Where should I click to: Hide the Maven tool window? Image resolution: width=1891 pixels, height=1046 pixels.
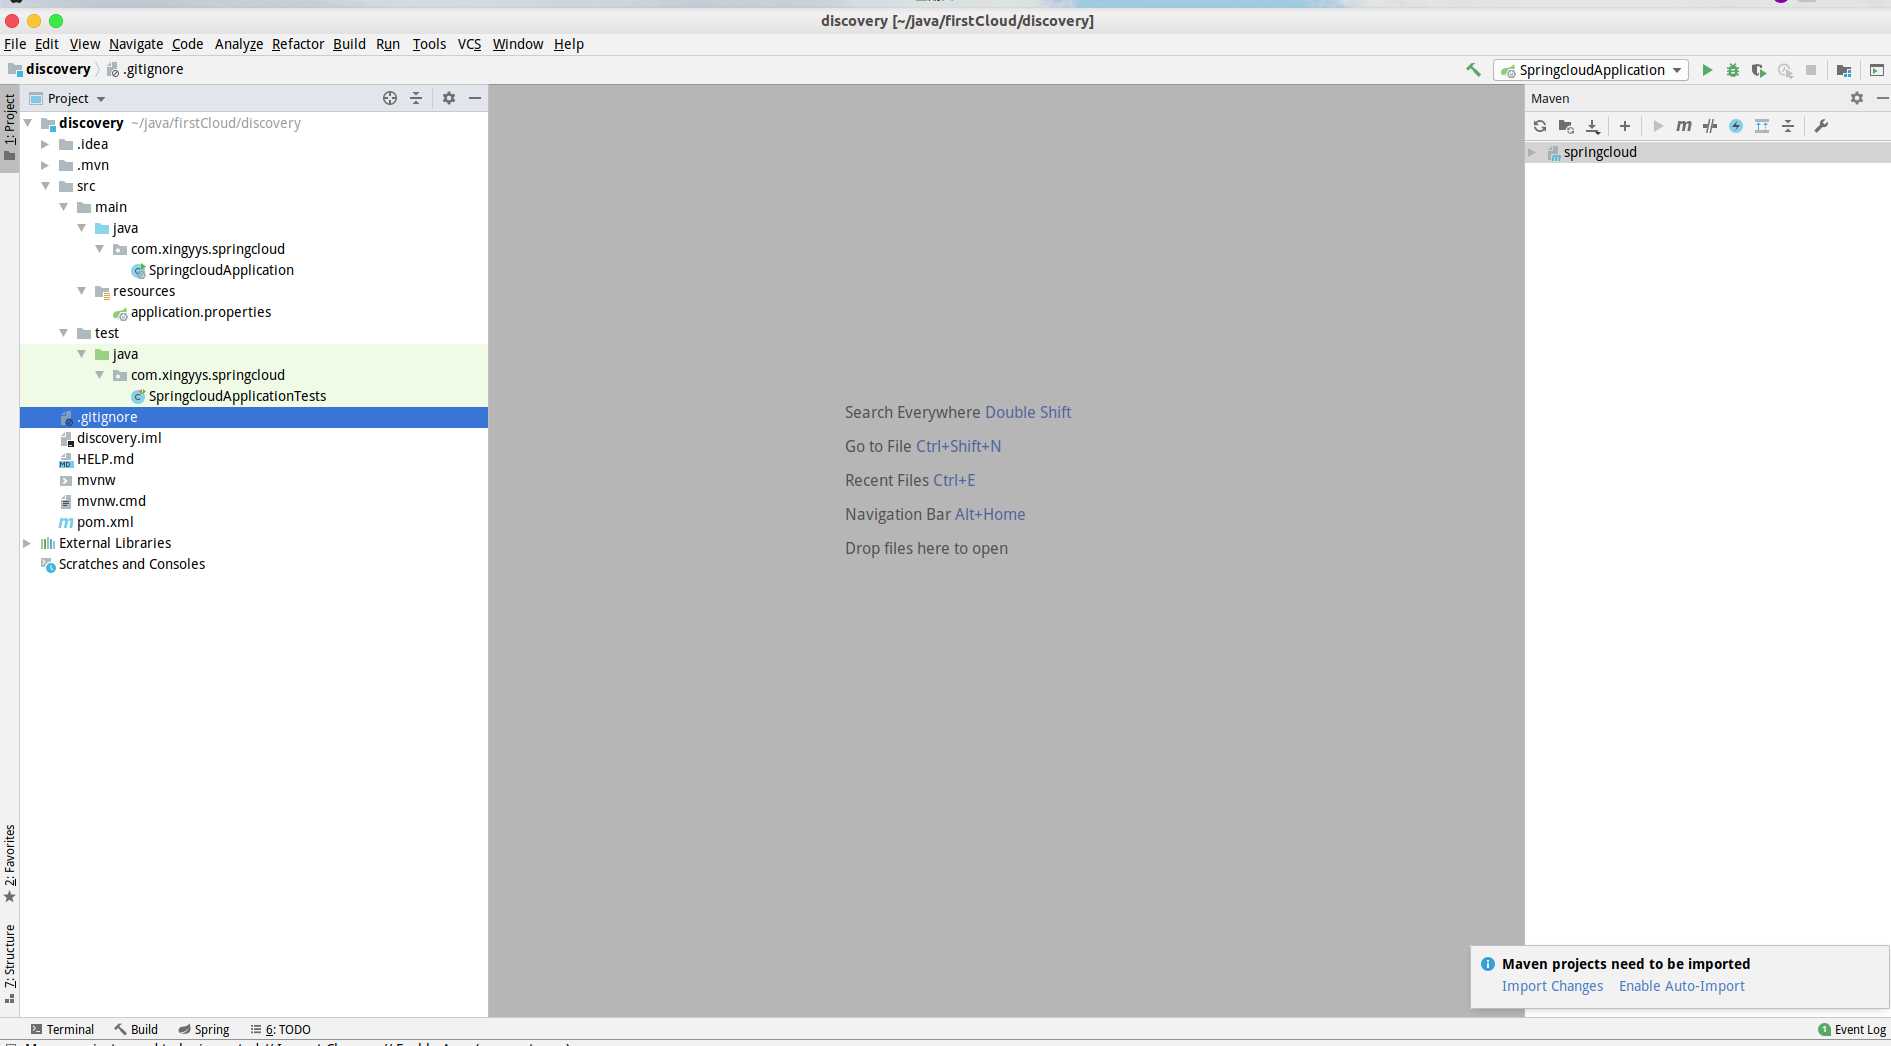[x=1883, y=98]
